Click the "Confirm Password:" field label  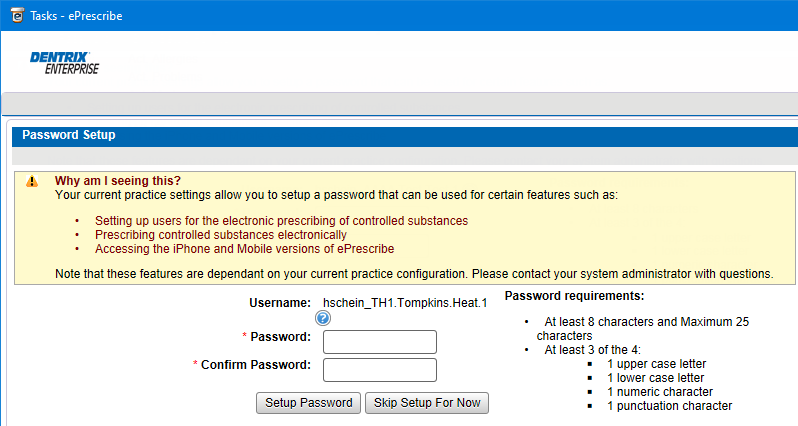(x=256, y=365)
